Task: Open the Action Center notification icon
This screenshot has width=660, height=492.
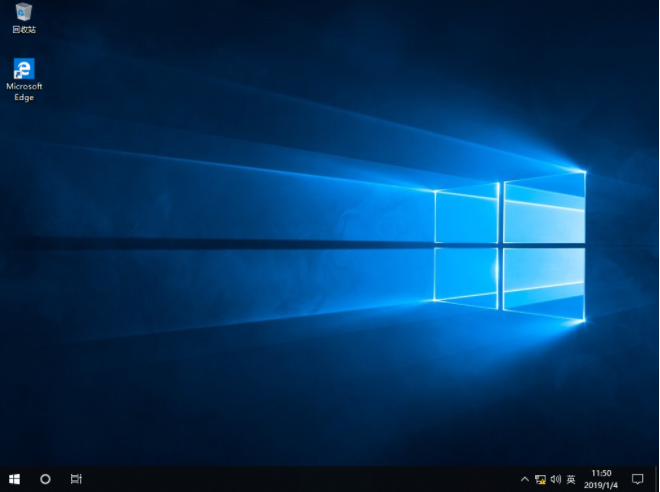Action: pyautogui.click(x=637, y=480)
